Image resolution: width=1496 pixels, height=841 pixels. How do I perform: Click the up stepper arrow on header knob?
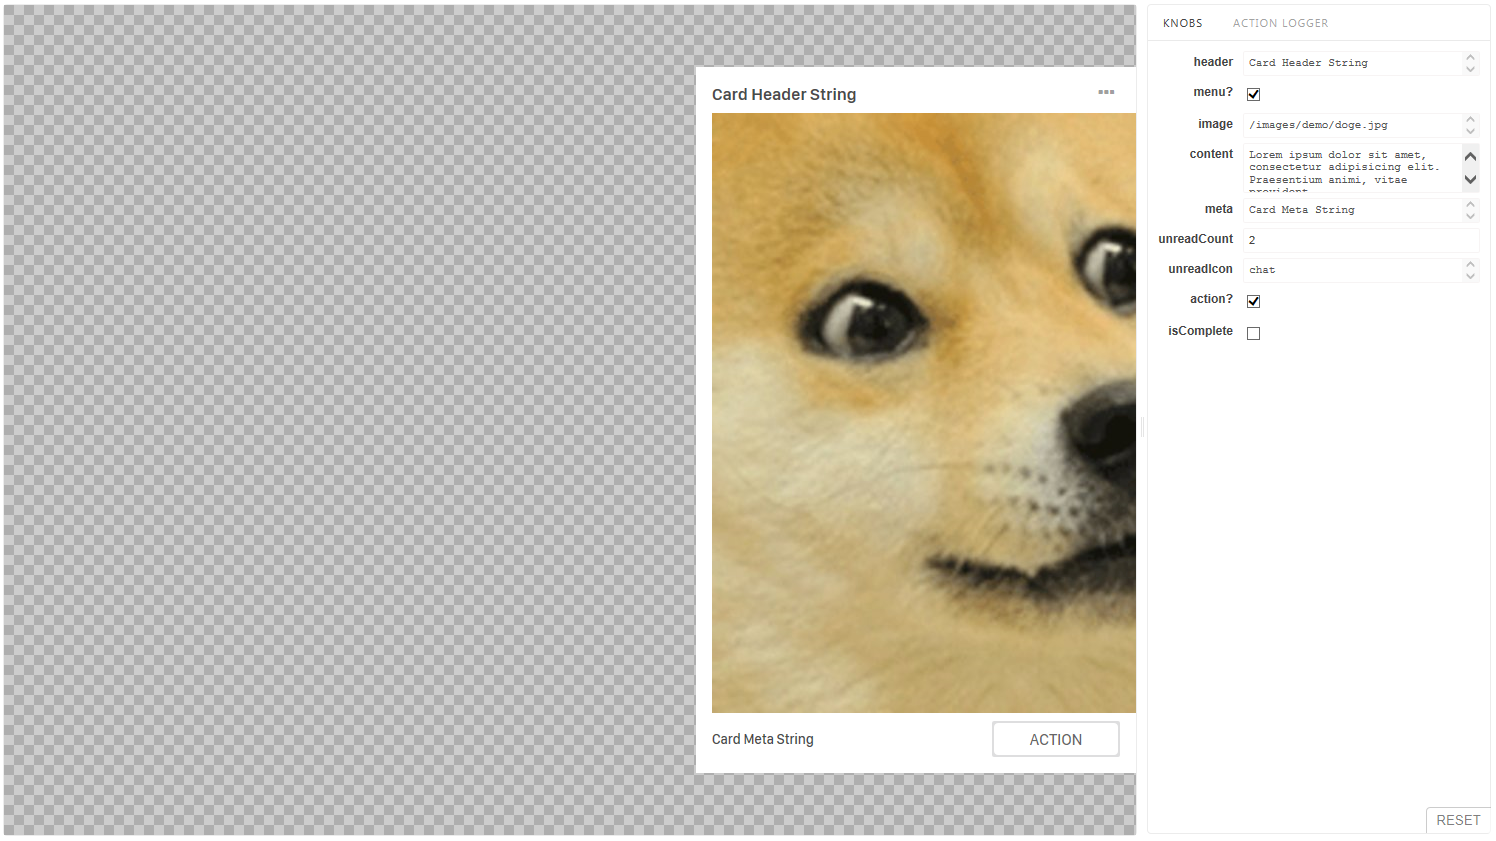[x=1470, y=57]
